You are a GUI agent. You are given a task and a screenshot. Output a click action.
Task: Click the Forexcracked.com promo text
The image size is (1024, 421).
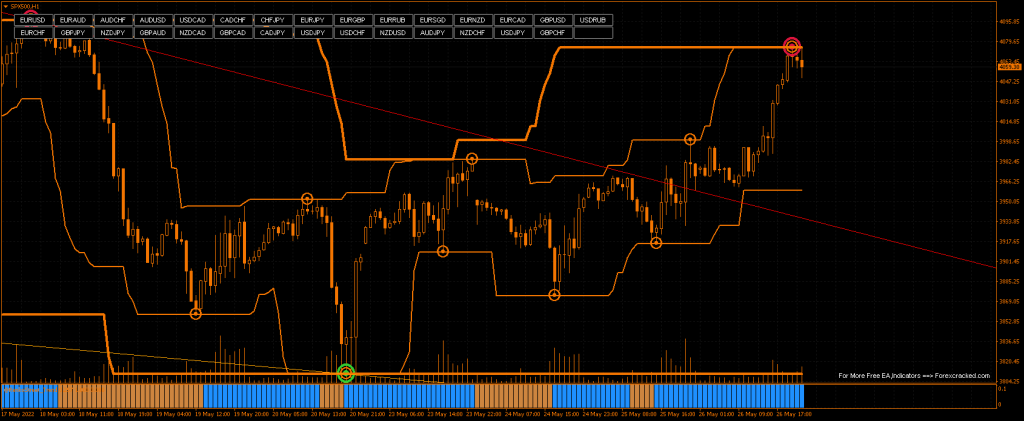click(x=913, y=376)
